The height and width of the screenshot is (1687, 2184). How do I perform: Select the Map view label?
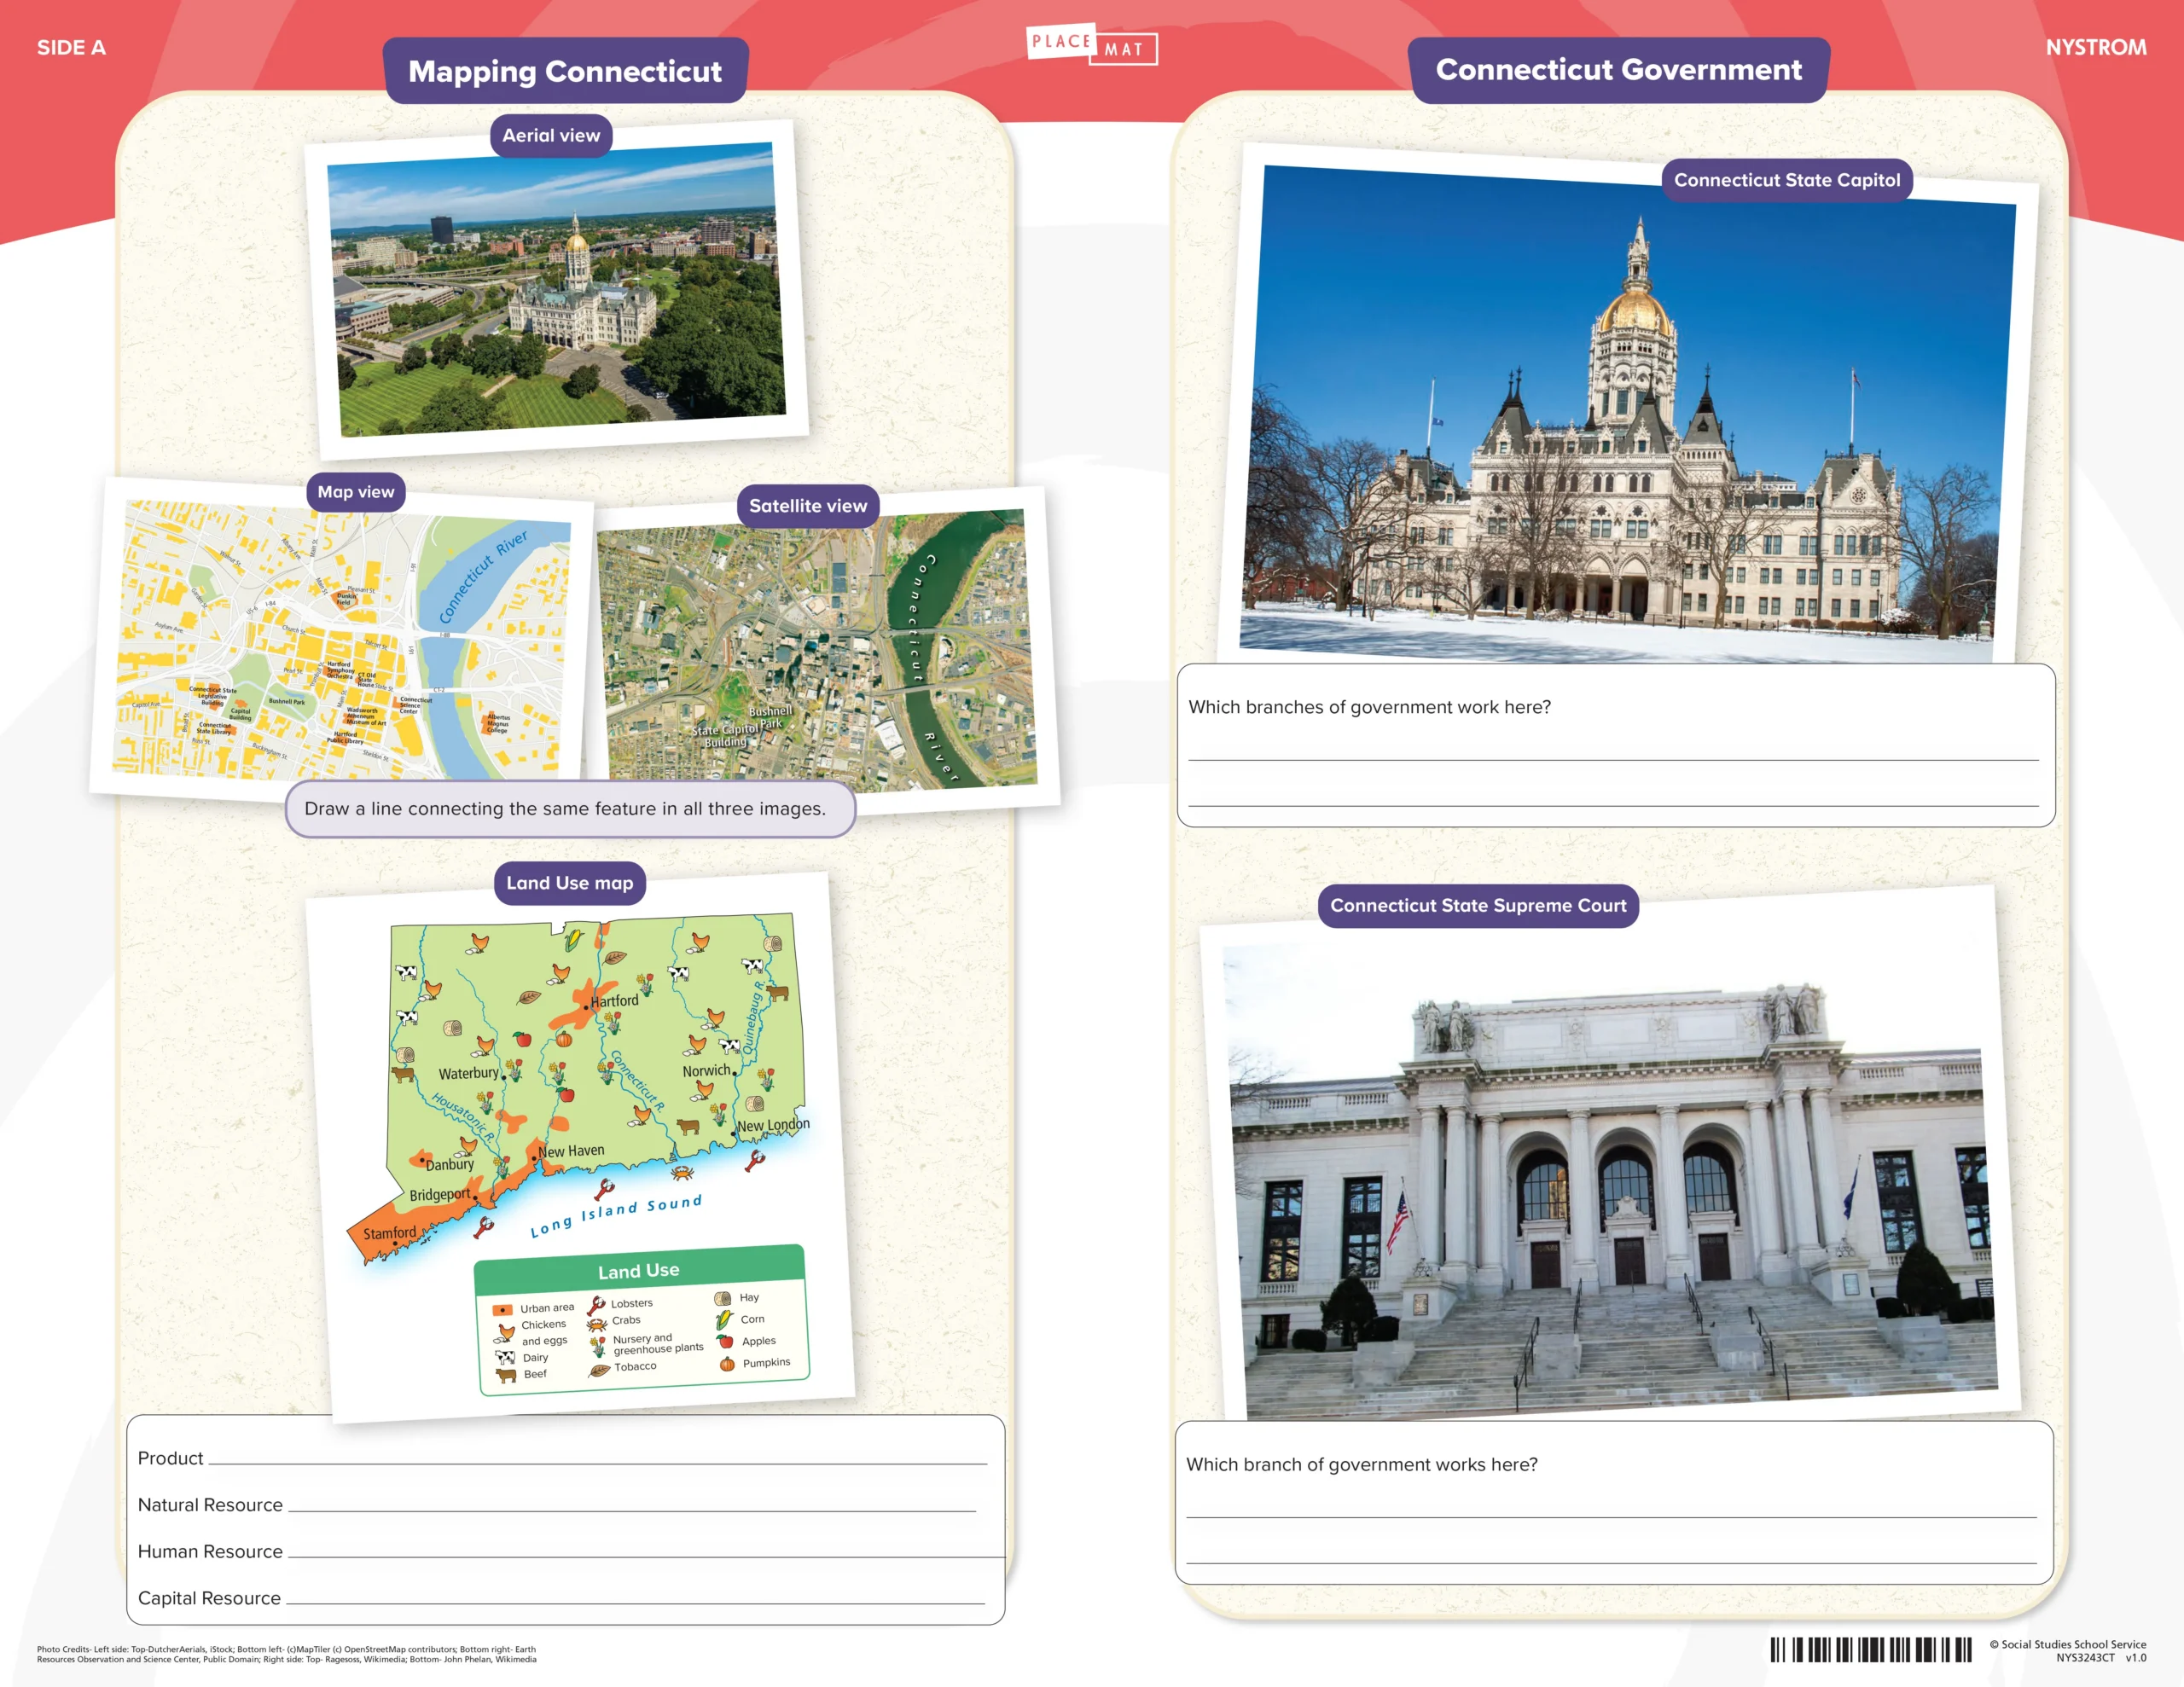[x=356, y=492]
